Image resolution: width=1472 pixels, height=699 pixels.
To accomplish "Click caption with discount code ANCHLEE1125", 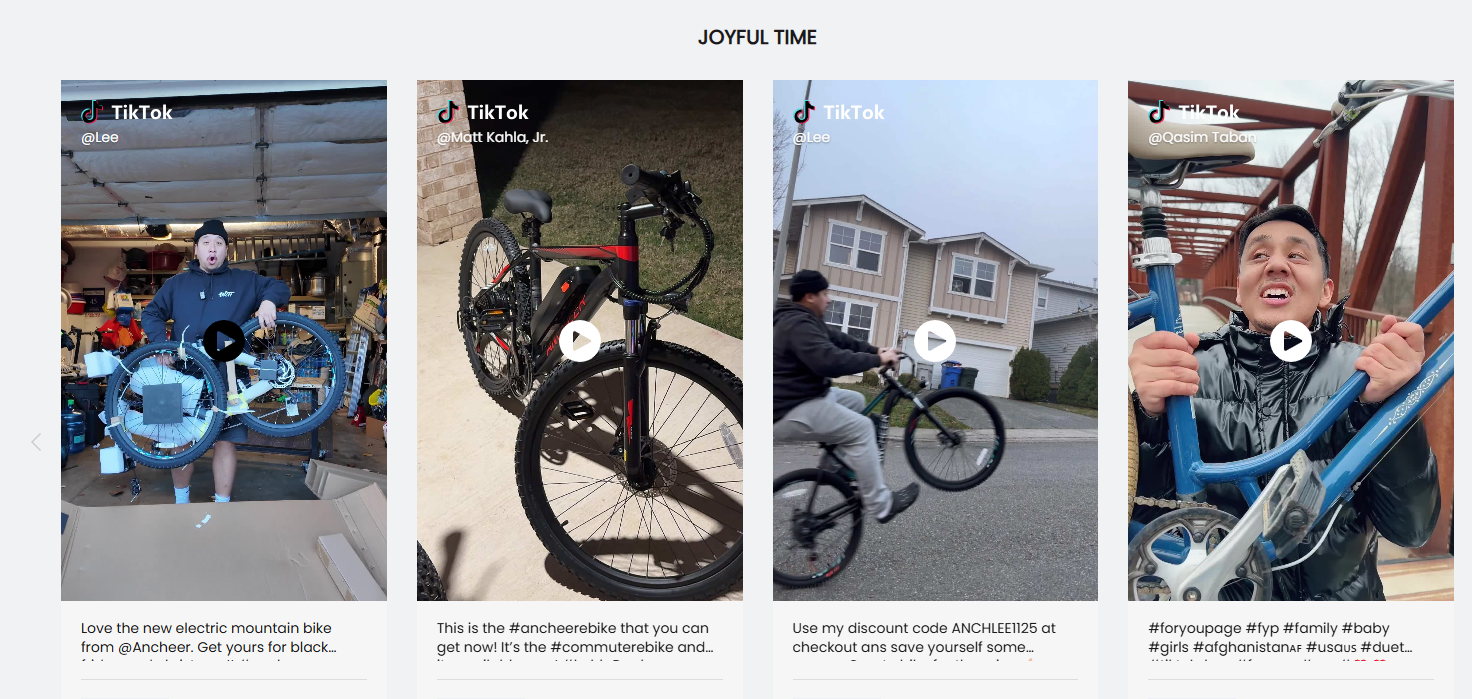I will pos(924,638).
